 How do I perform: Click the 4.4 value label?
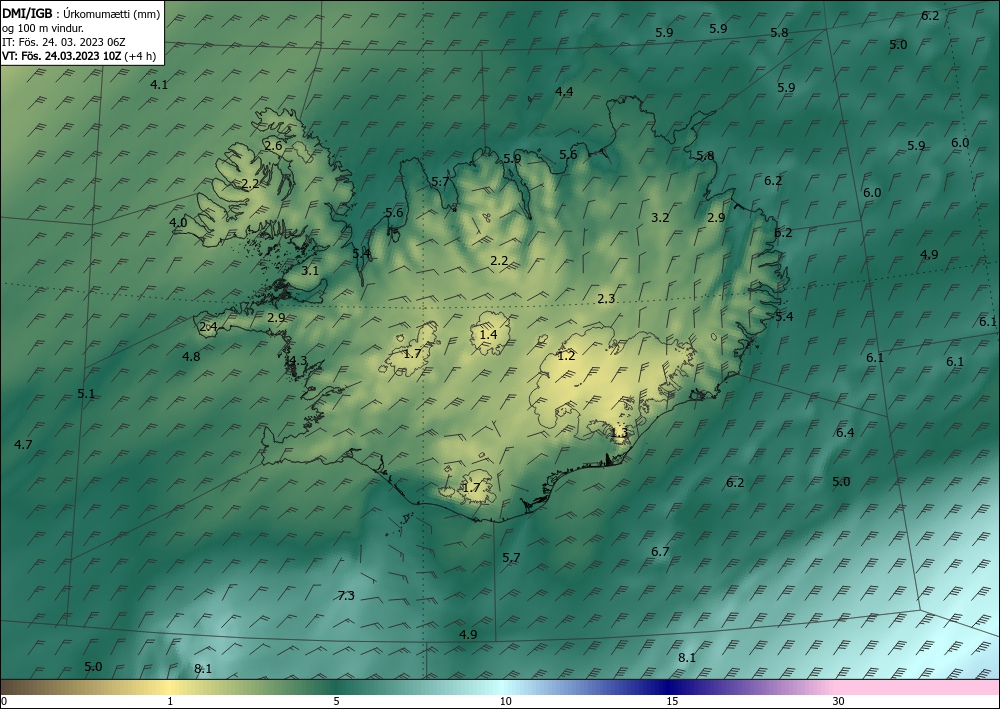(x=564, y=92)
